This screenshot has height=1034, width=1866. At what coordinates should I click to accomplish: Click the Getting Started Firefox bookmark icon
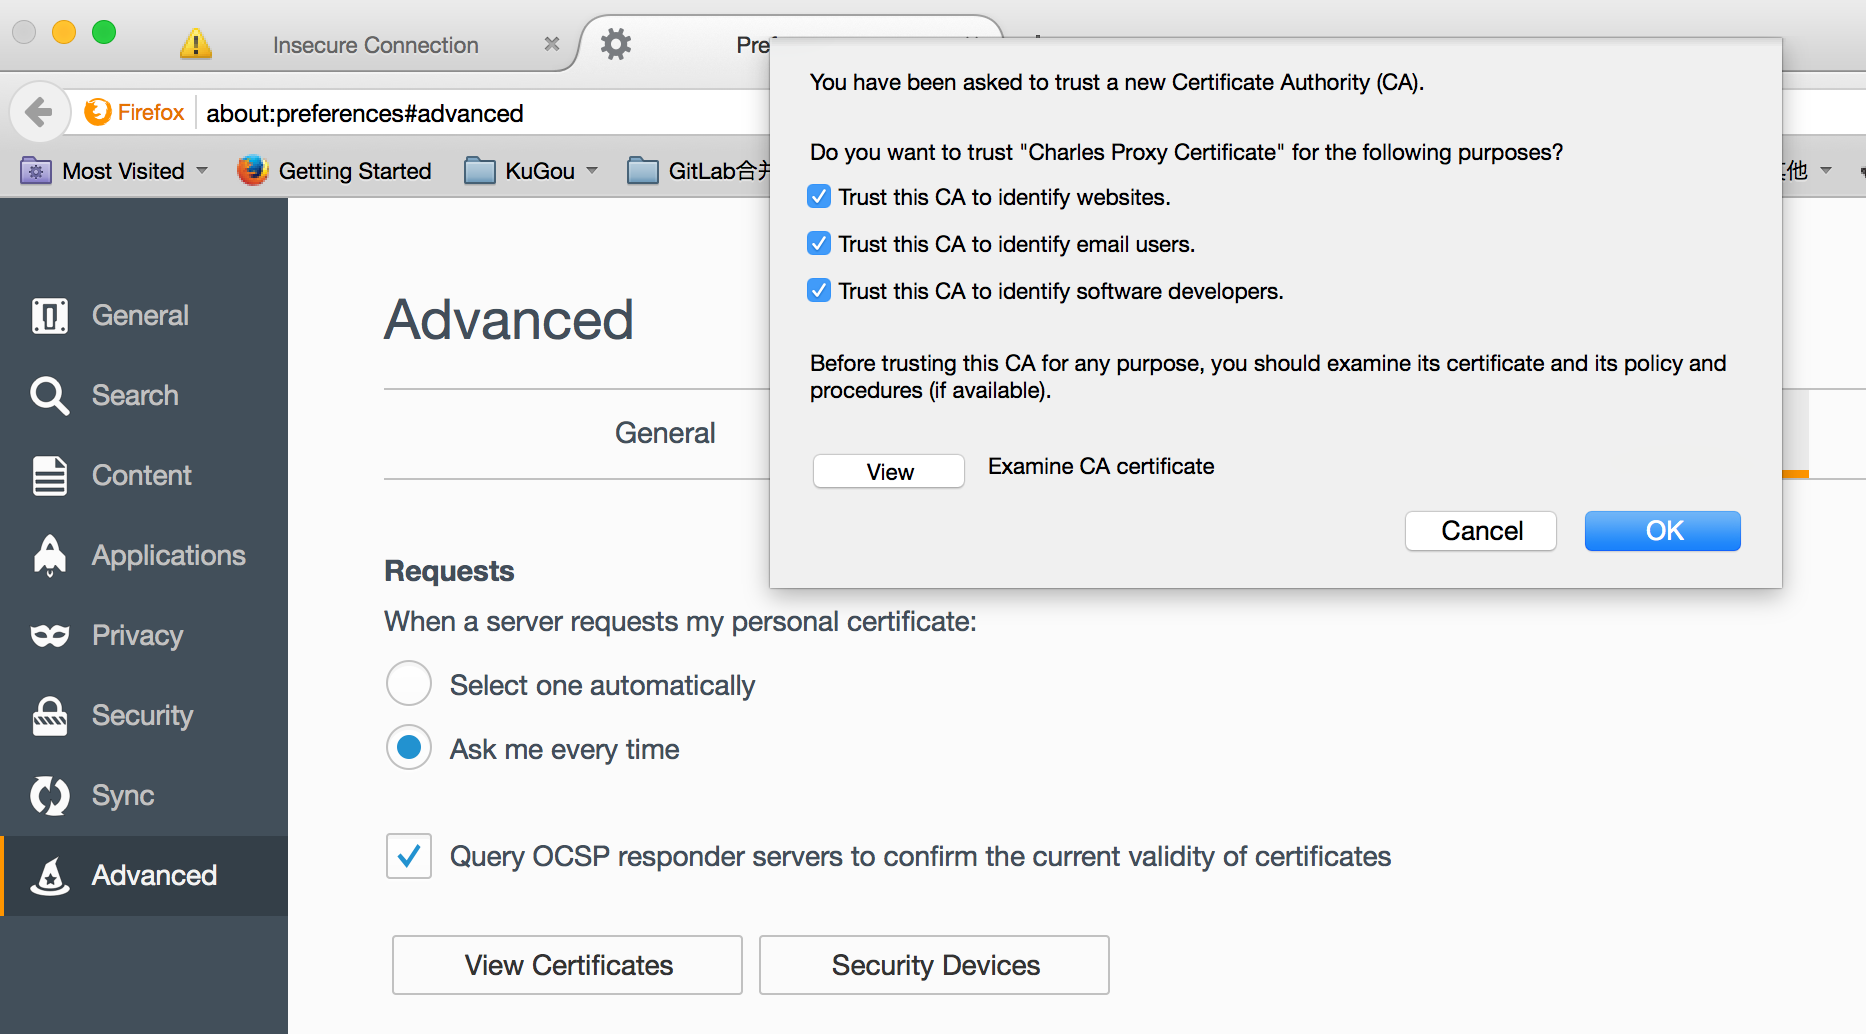253,170
